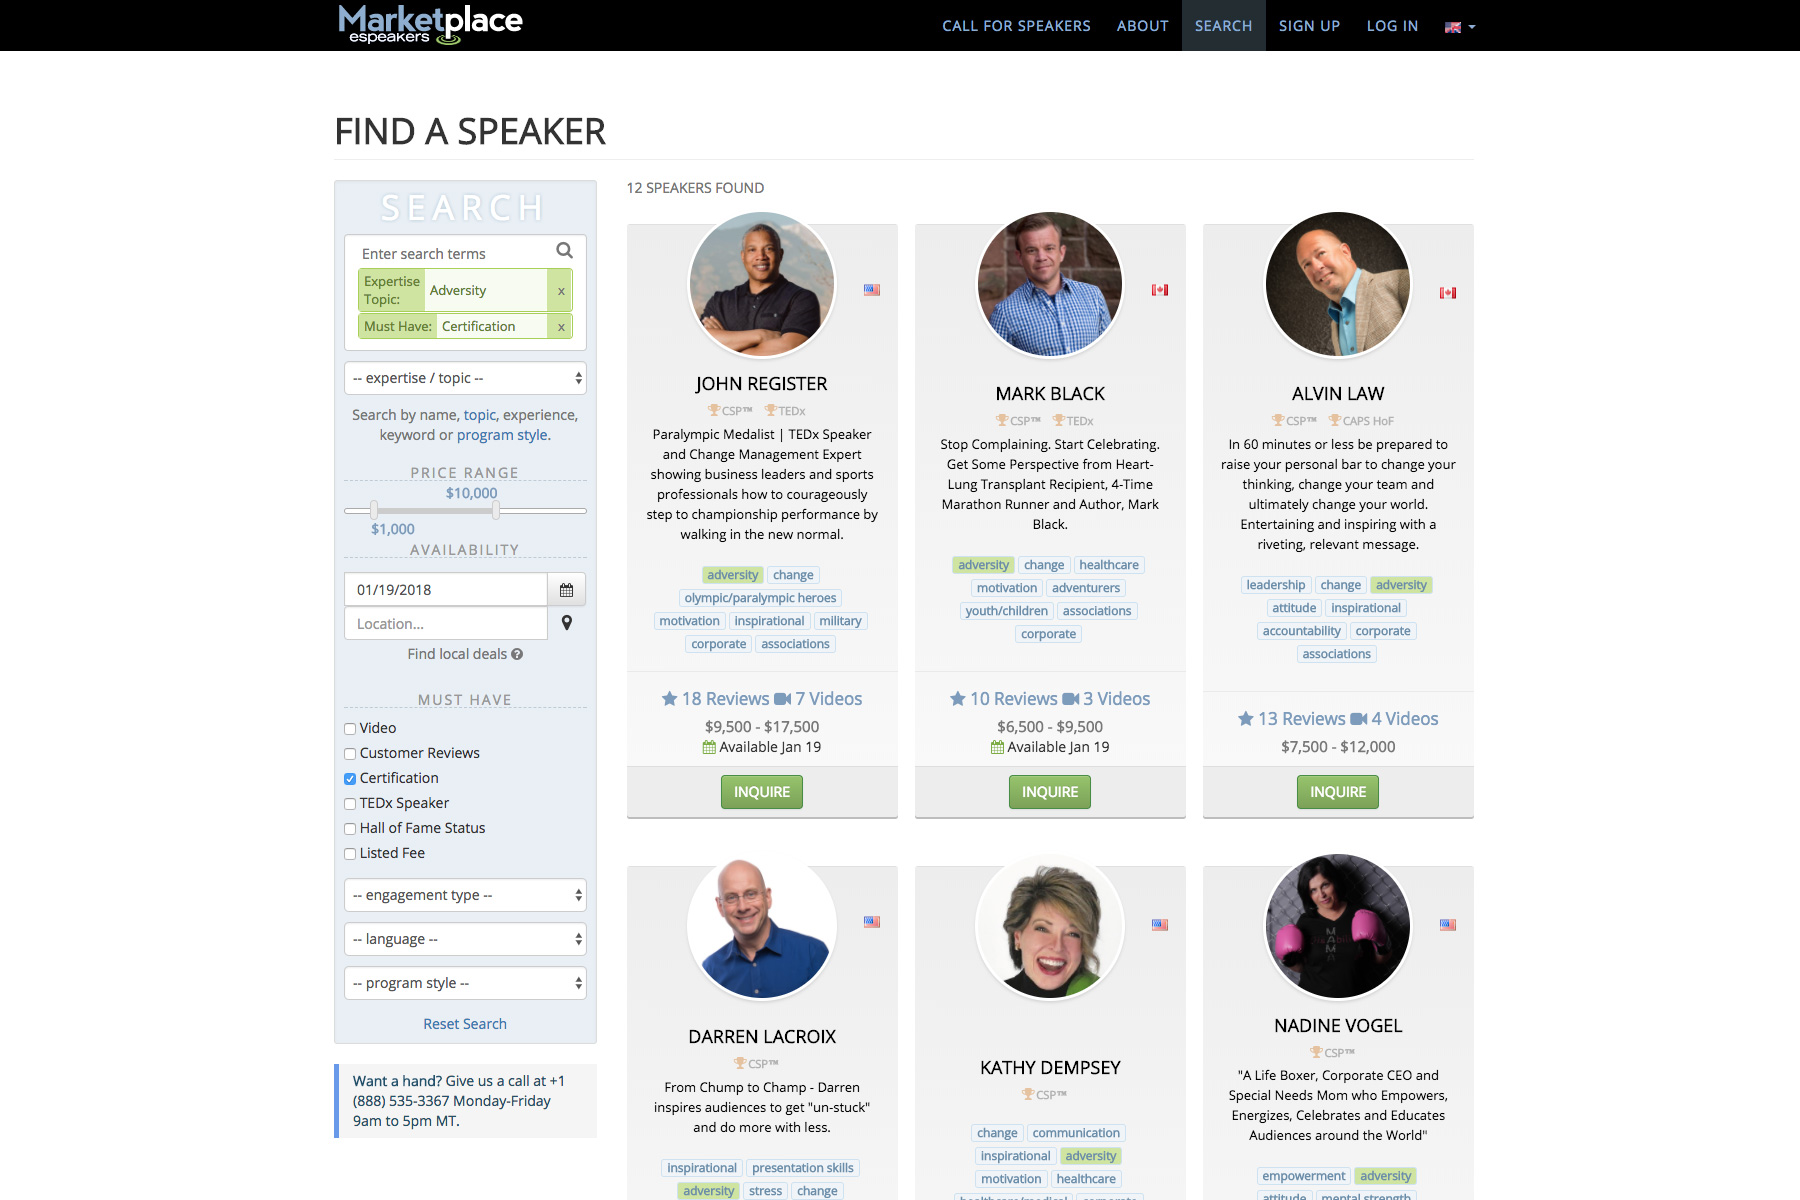Image resolution: width=1800 pixels, height=1200 pixels.
Task: Uncheck the Certification checkbox
Action: tap(350, 779)
